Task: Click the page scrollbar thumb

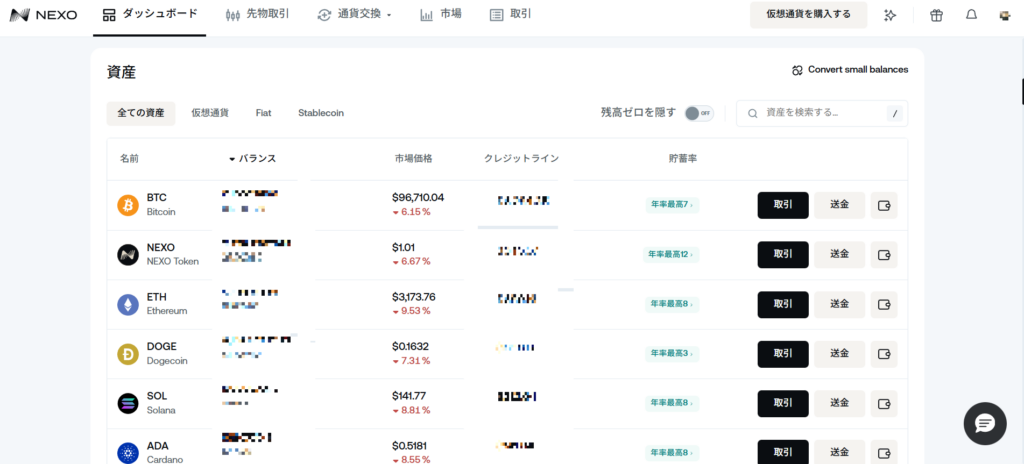Action: click(x=1022, y=91)
